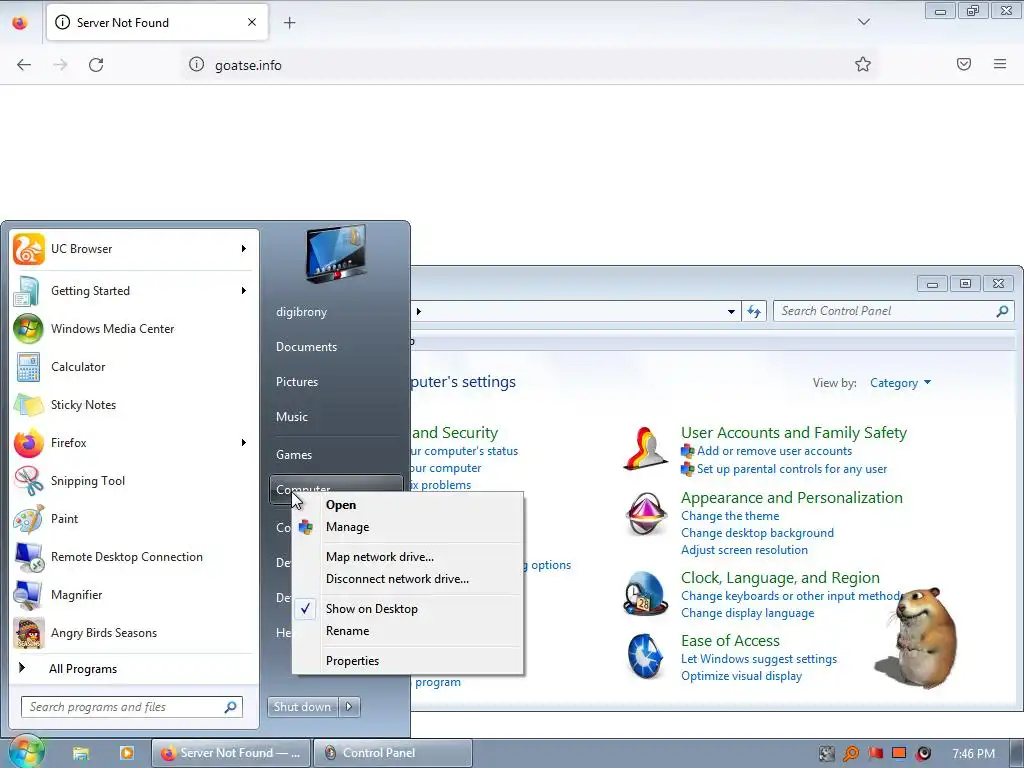The image size is (1024, 768).
Task: Open the Control Panel address bar dropdown arrow
Action: click(x=731, y=312)
